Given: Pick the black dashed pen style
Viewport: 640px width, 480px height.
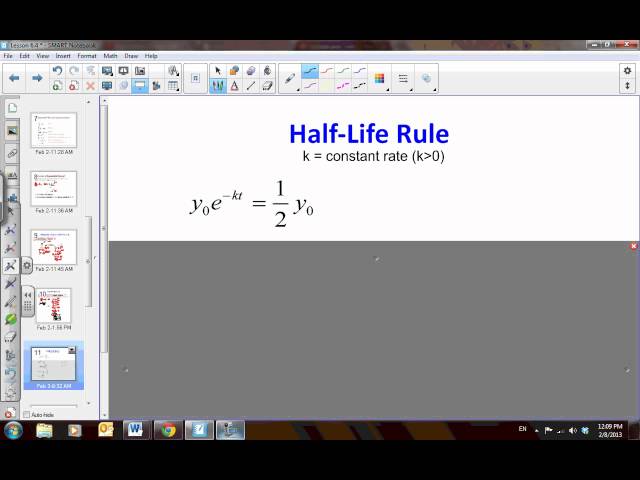Looking at the screenshot, I should pos(360,86).
